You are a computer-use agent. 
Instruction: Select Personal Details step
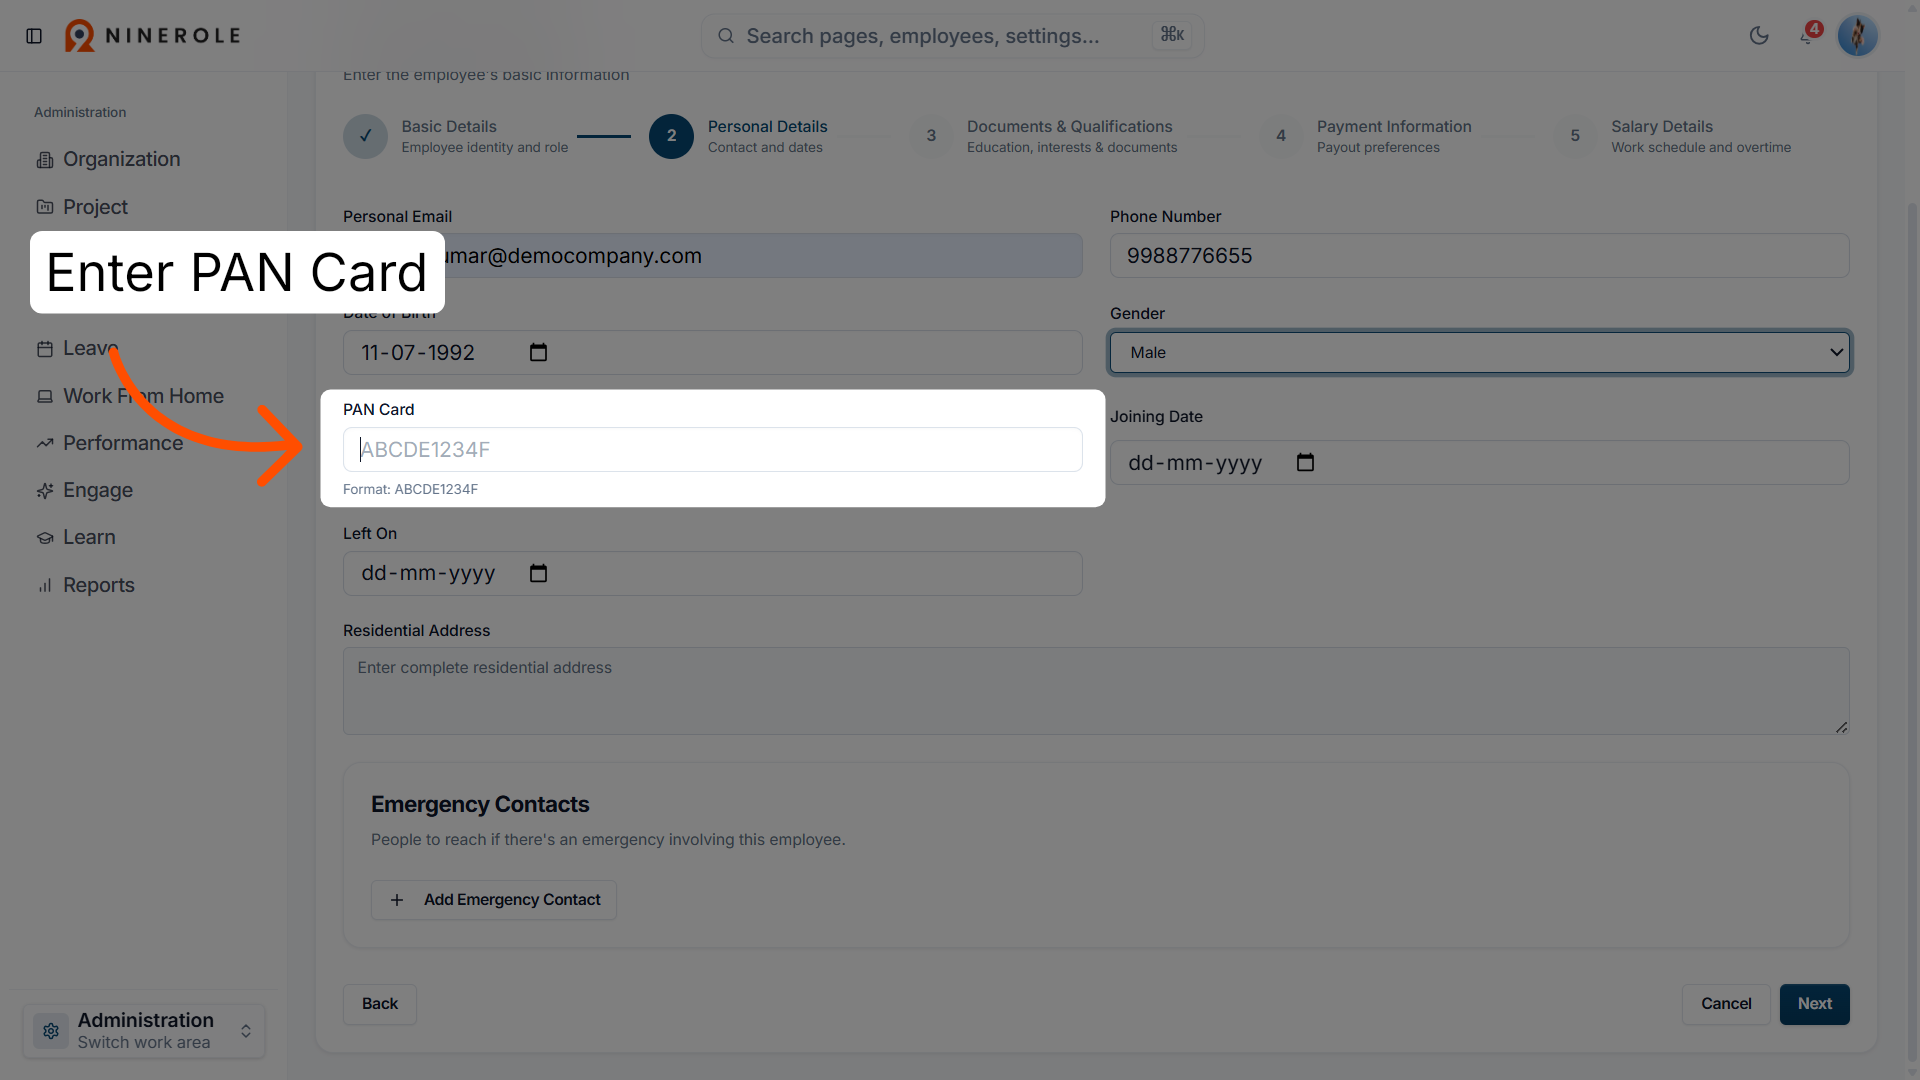(739, 136)
